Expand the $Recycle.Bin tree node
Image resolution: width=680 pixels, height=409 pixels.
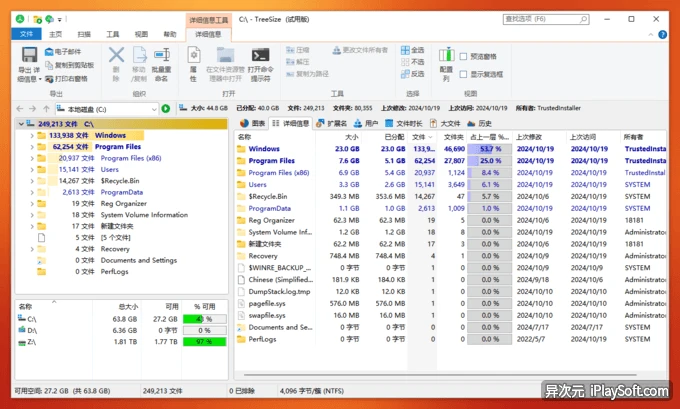pos(32,181)
